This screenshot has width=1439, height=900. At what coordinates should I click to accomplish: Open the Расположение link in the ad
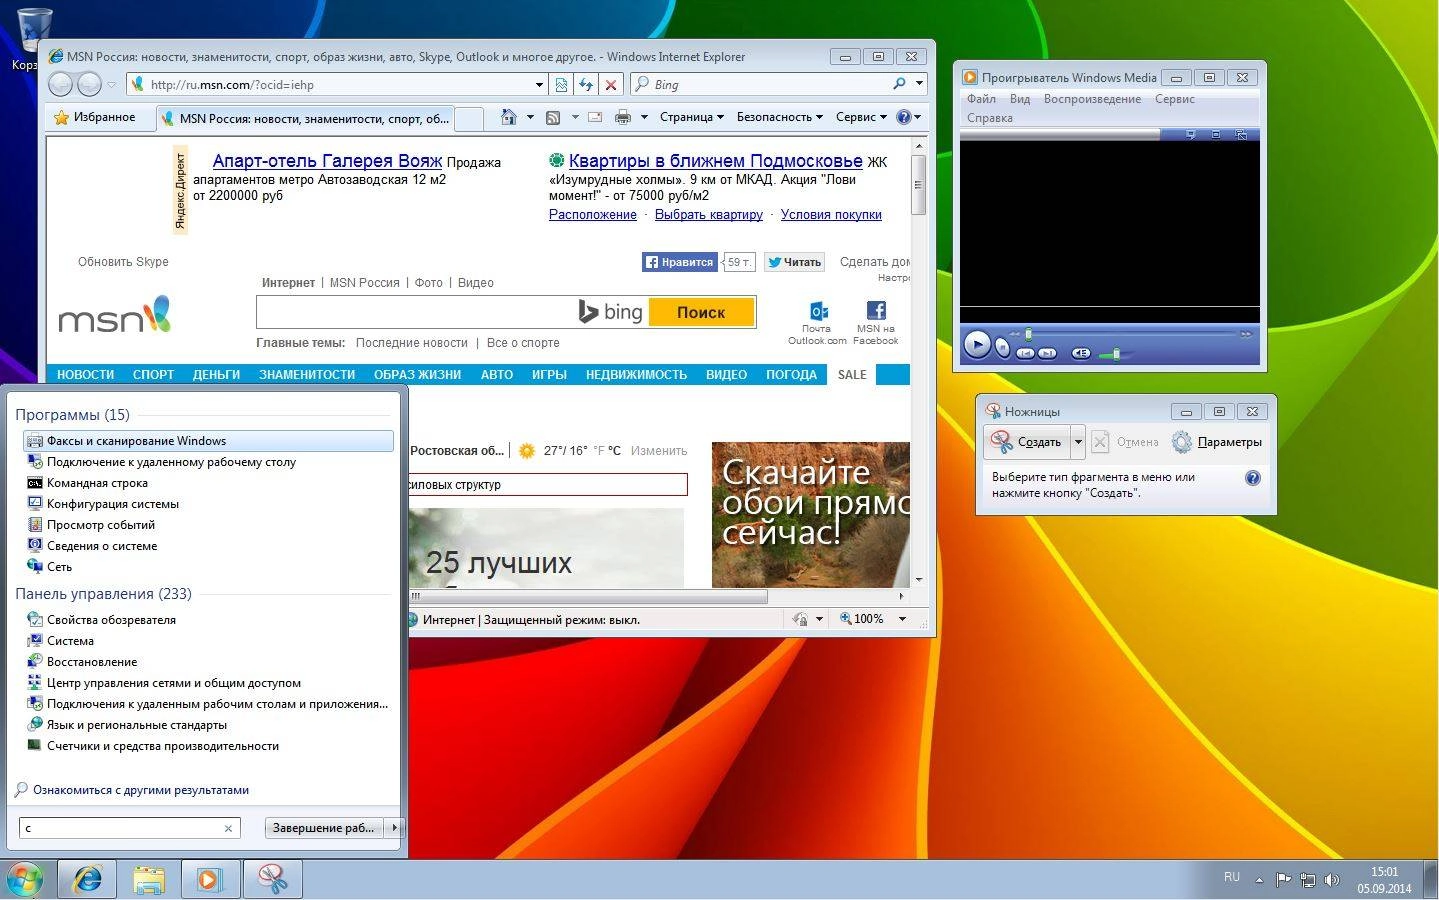pos(593,214)
